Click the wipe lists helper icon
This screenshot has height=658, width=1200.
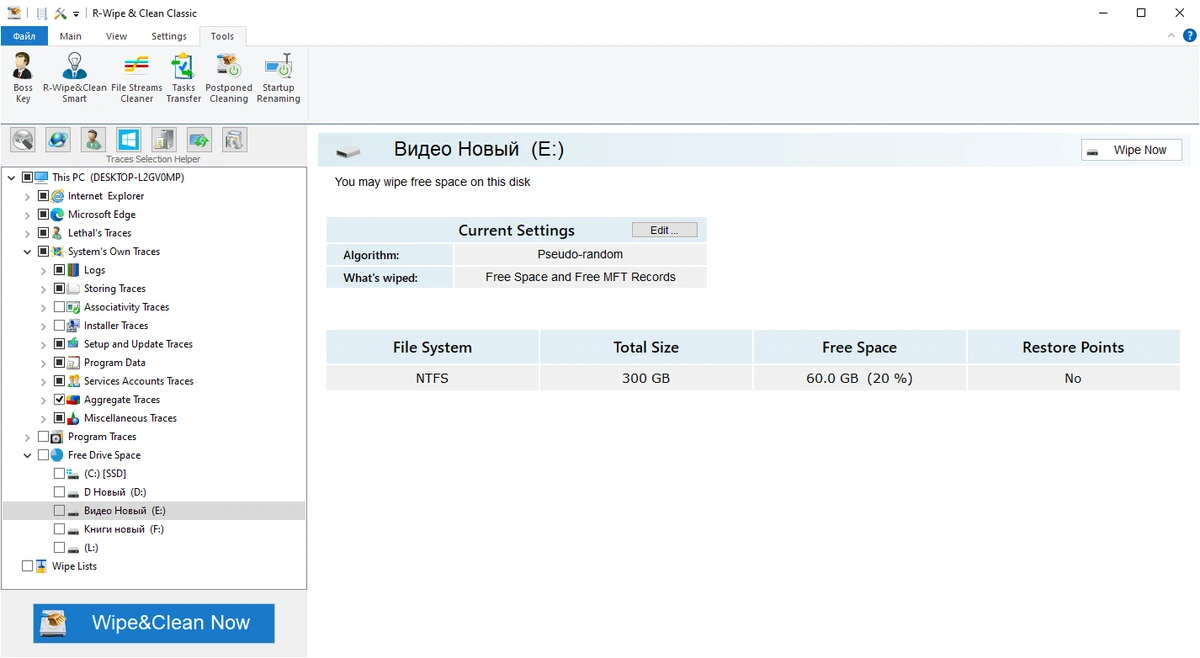[234, 139]
